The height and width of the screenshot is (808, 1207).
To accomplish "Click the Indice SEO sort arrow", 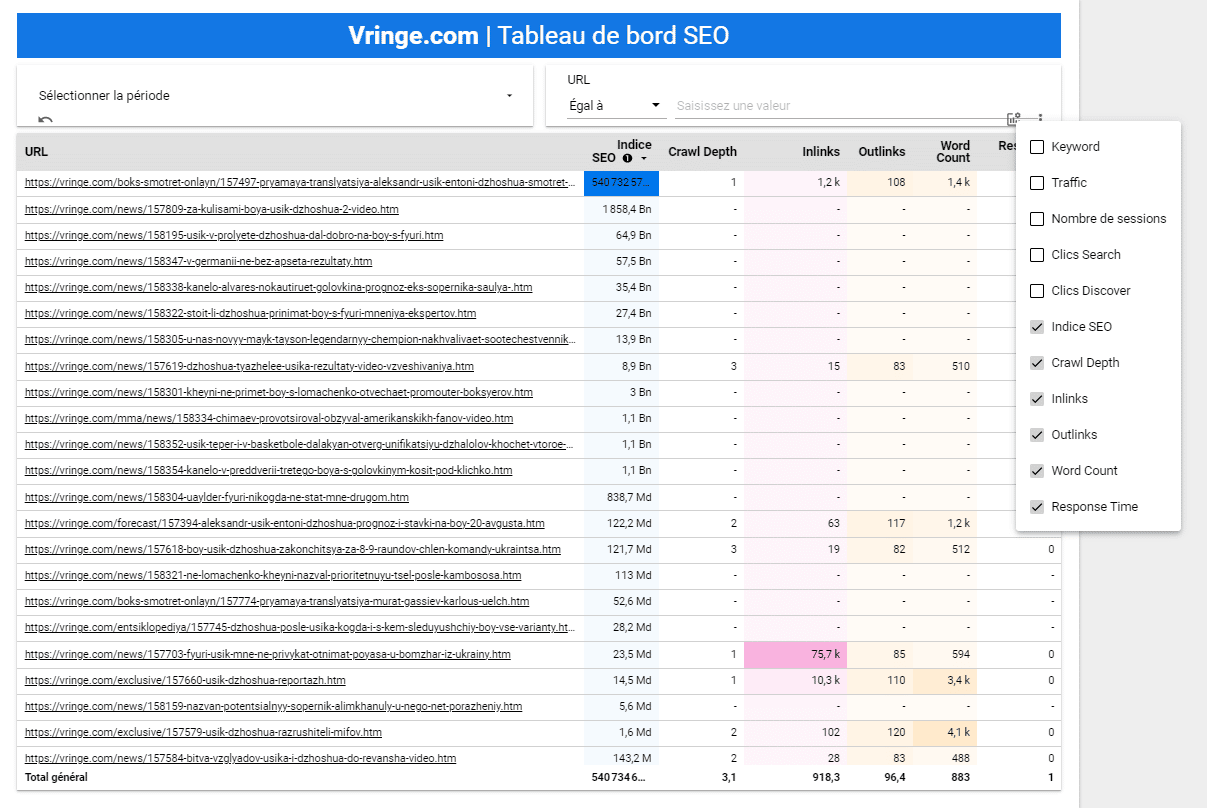I will point(645,158).
